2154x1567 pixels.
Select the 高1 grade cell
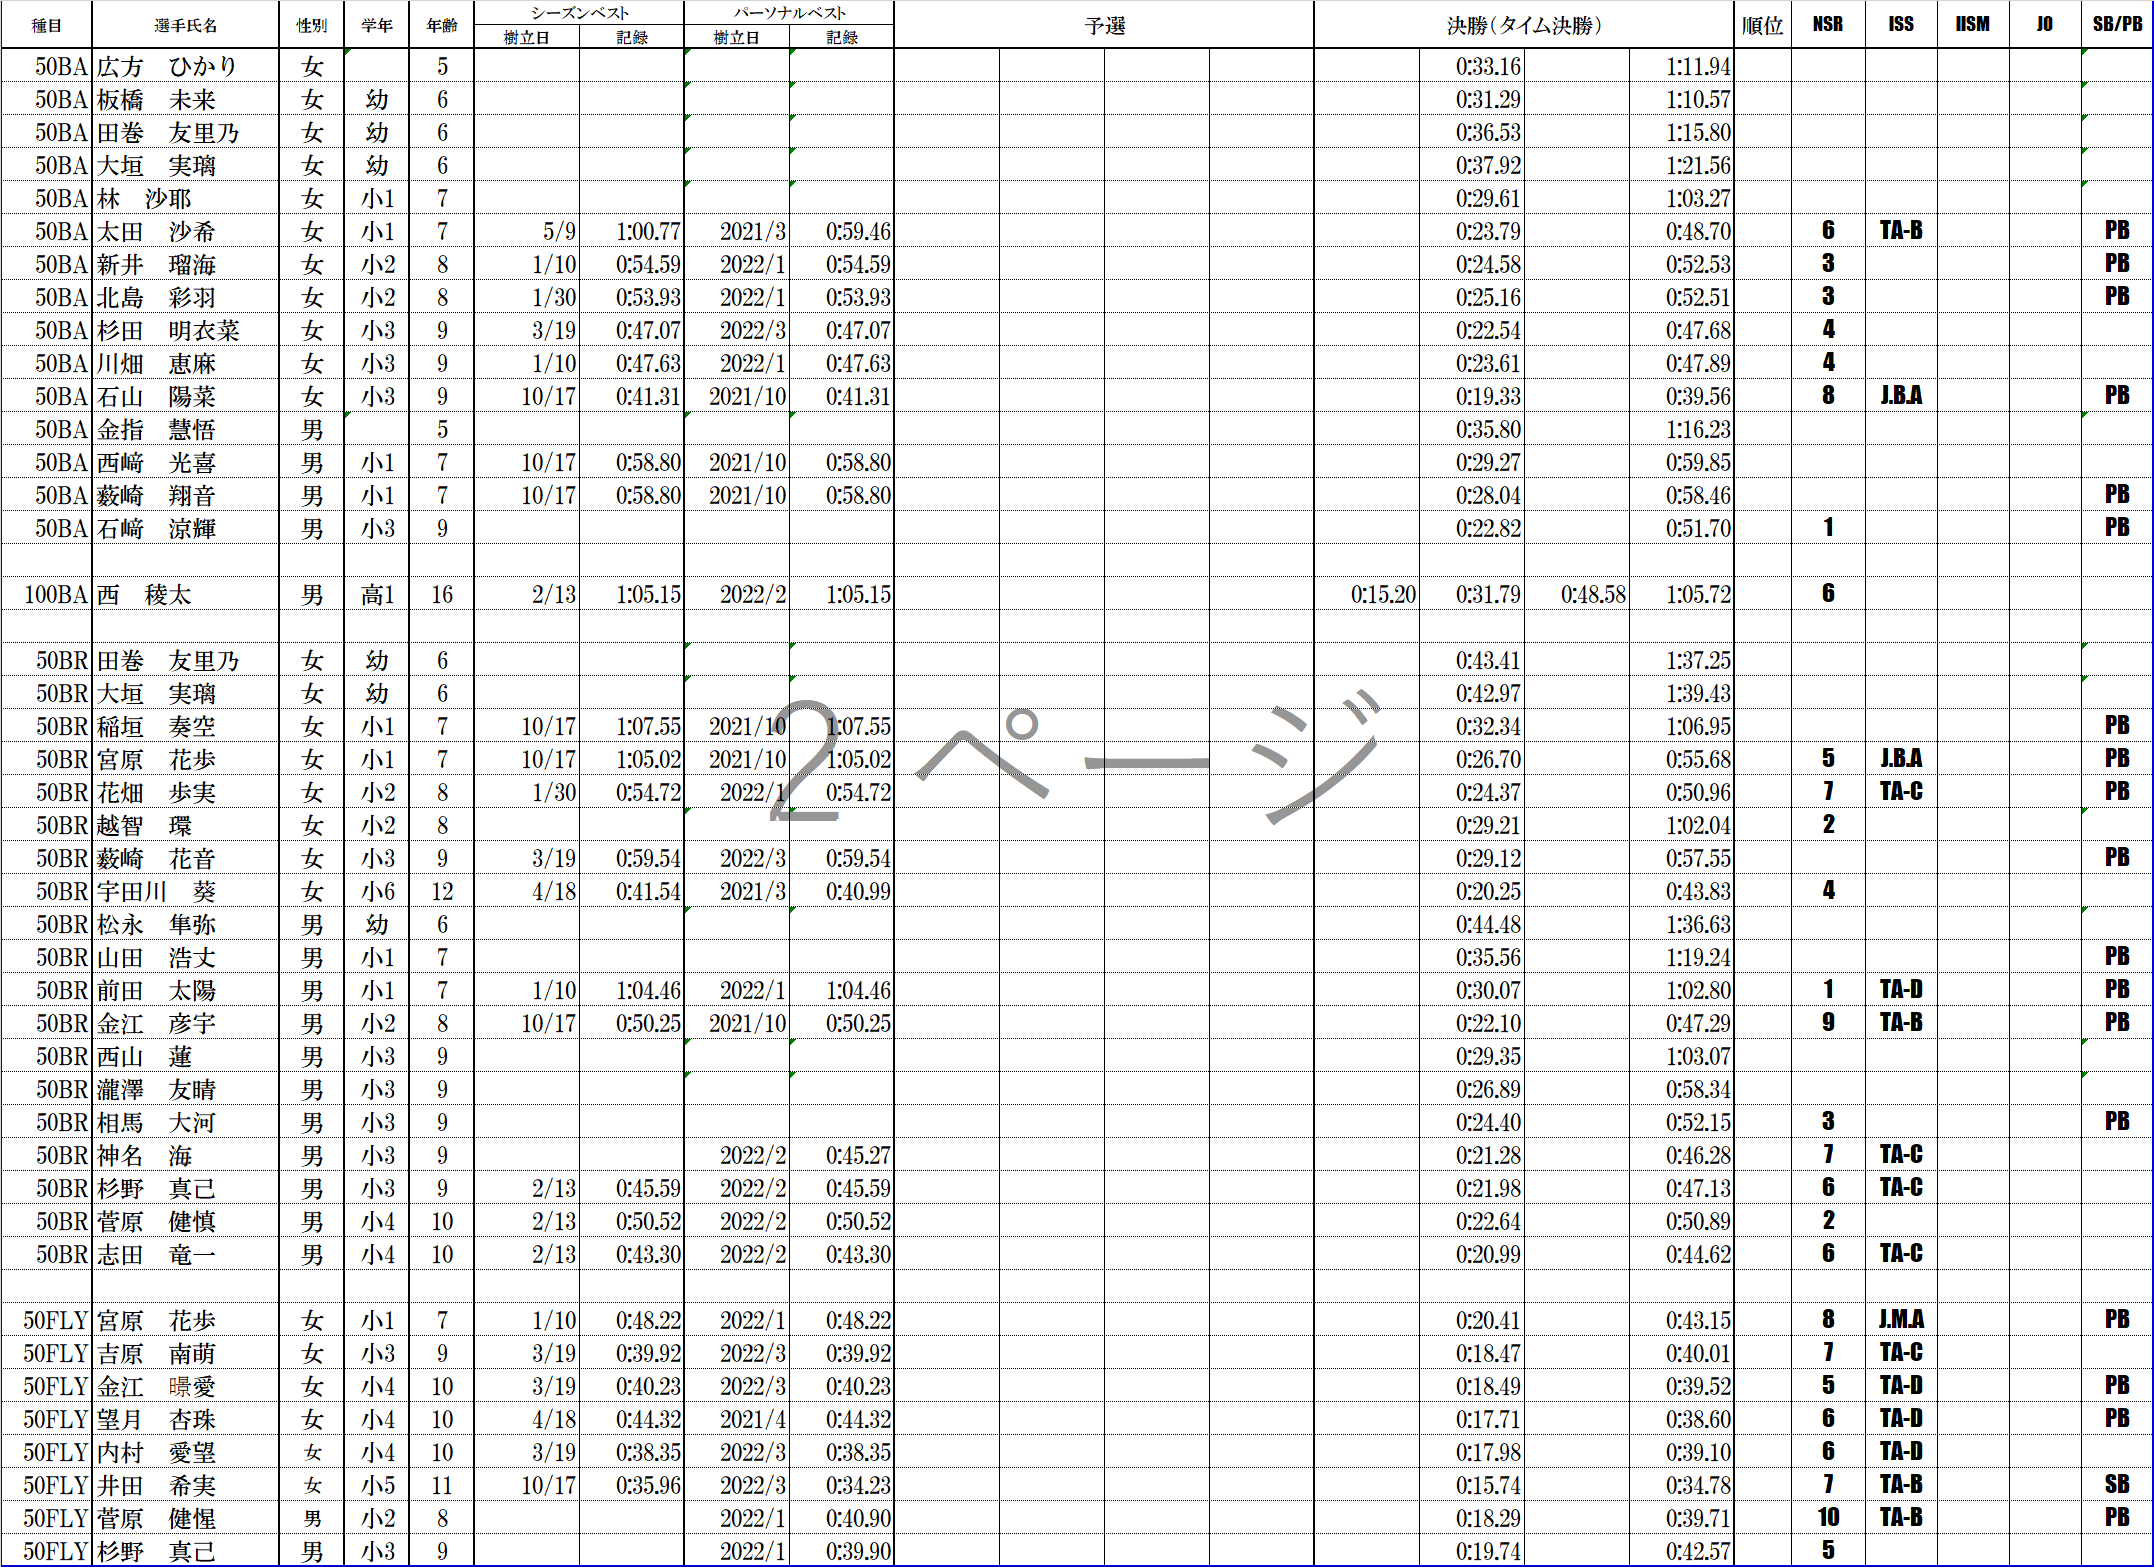[x=377, y=594]
